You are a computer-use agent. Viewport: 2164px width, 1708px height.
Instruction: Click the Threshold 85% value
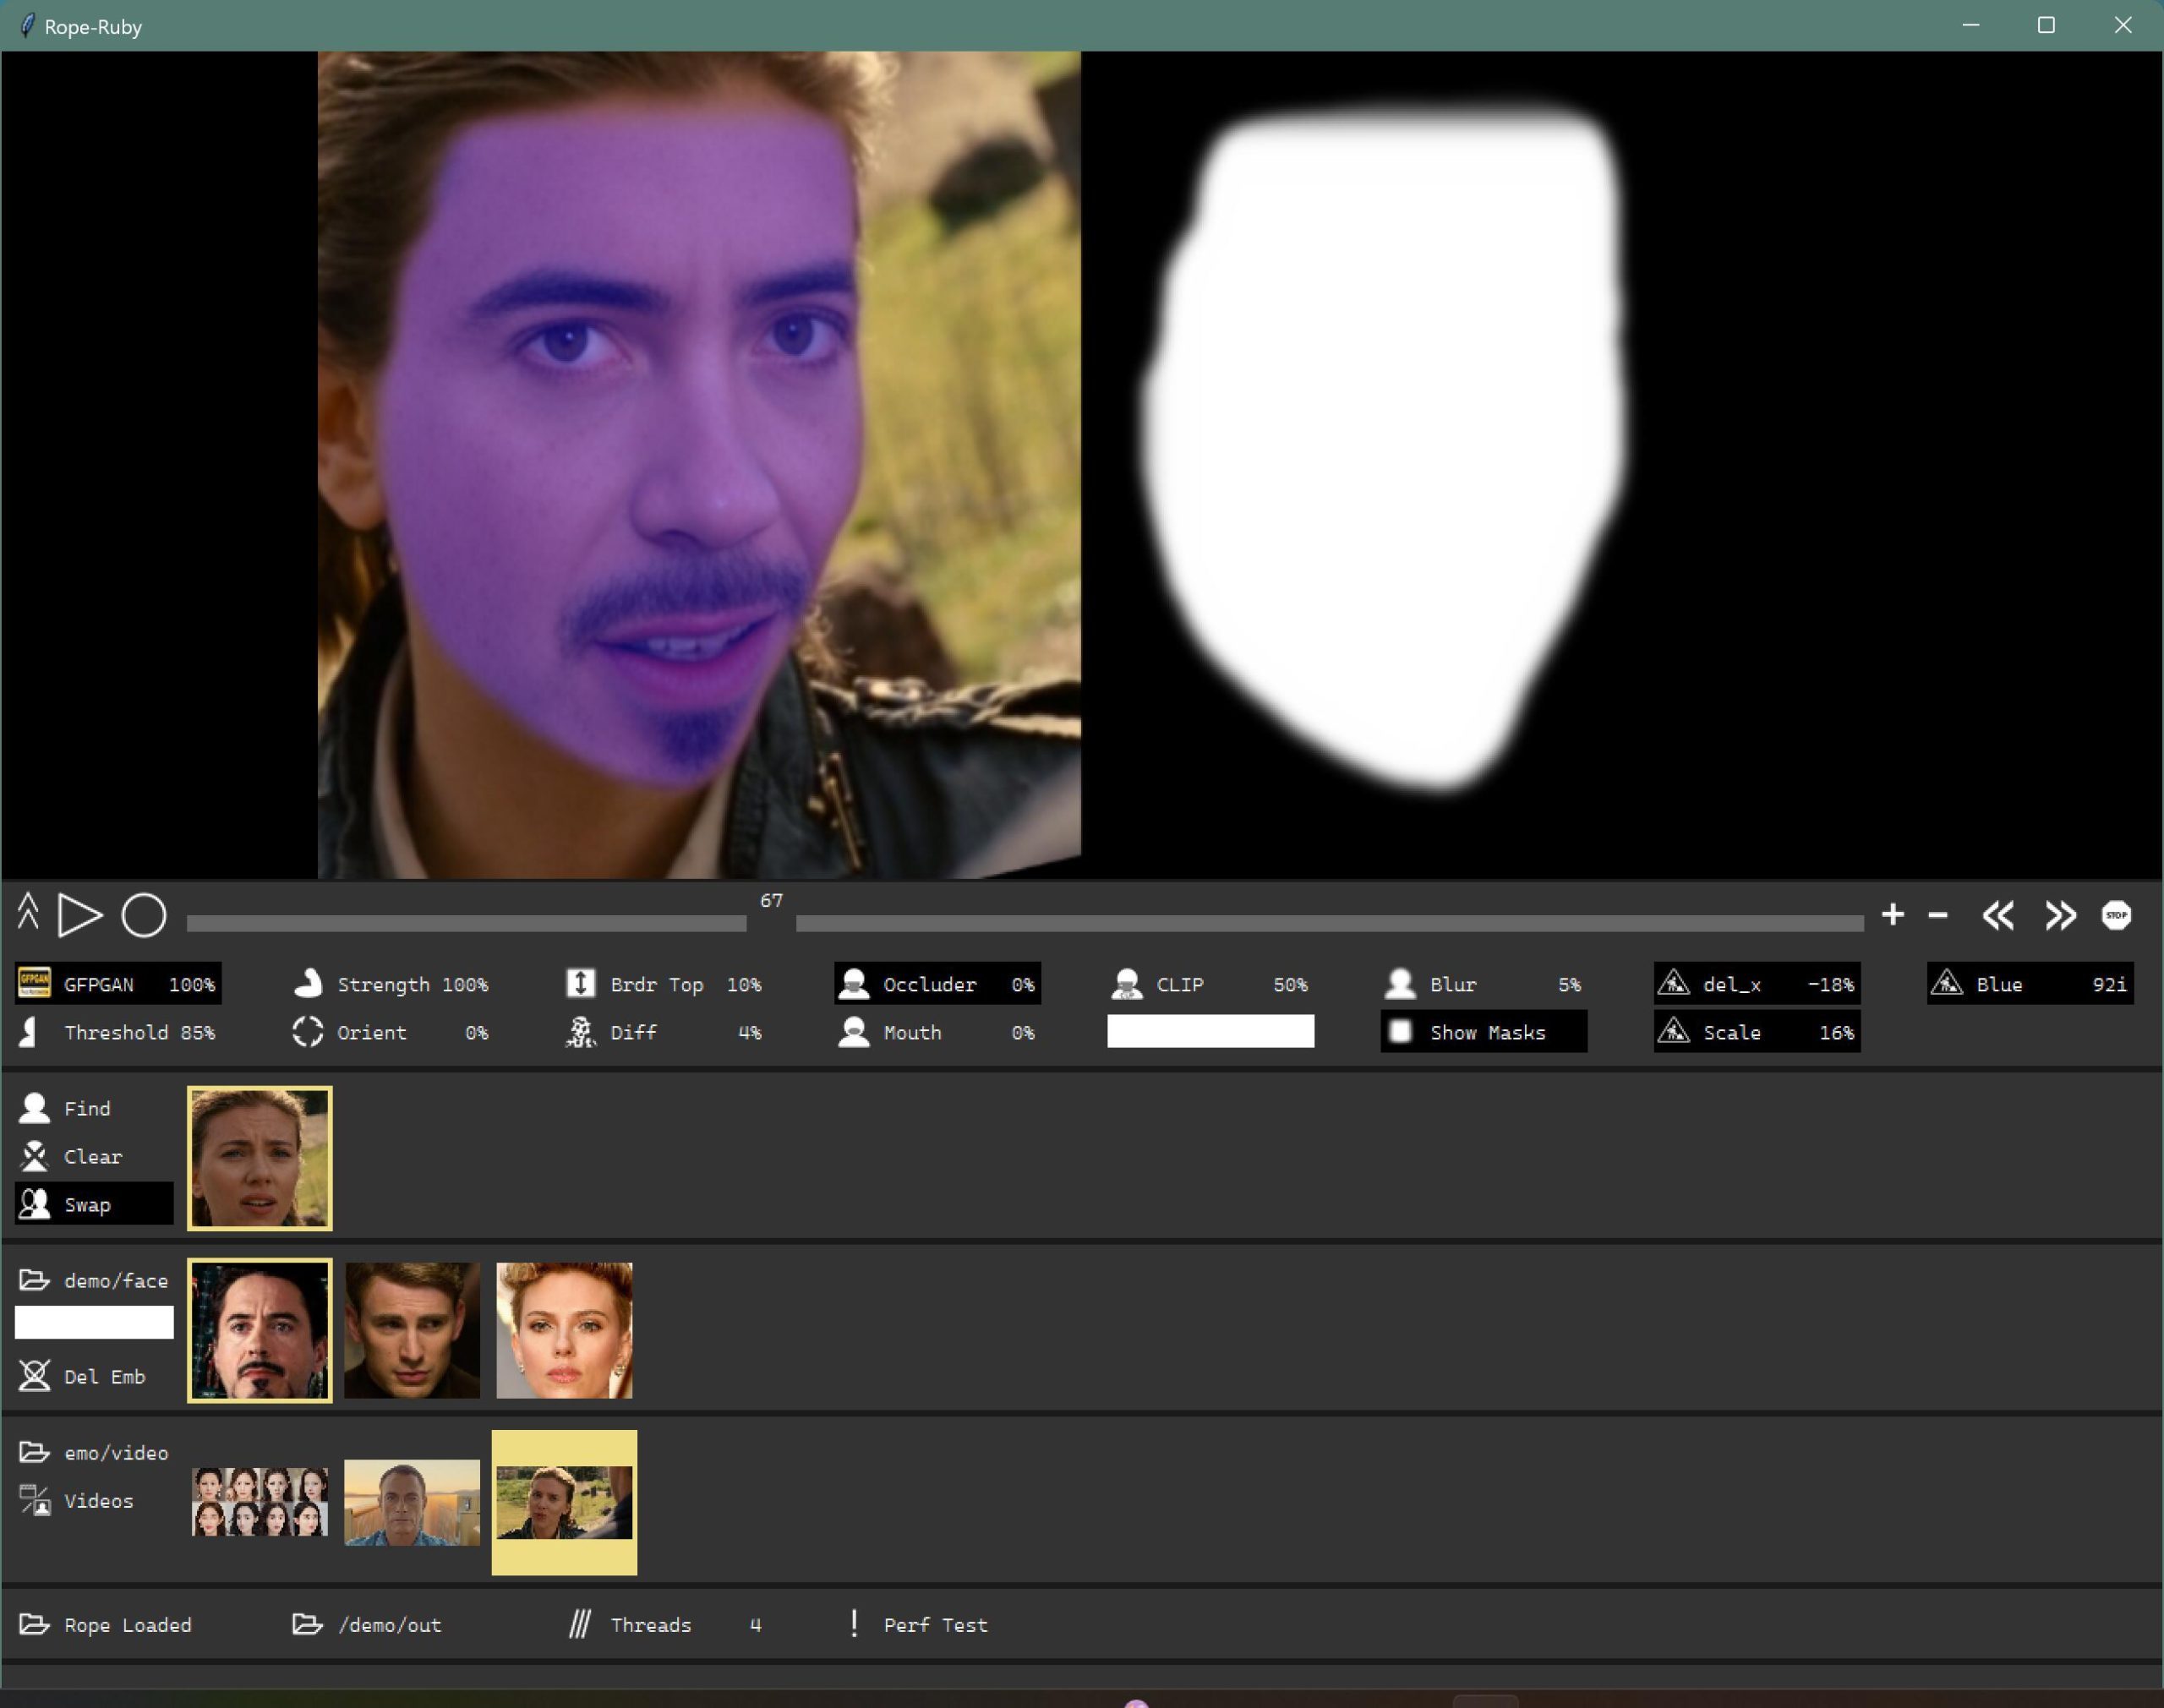click(x=197, y=1033)
